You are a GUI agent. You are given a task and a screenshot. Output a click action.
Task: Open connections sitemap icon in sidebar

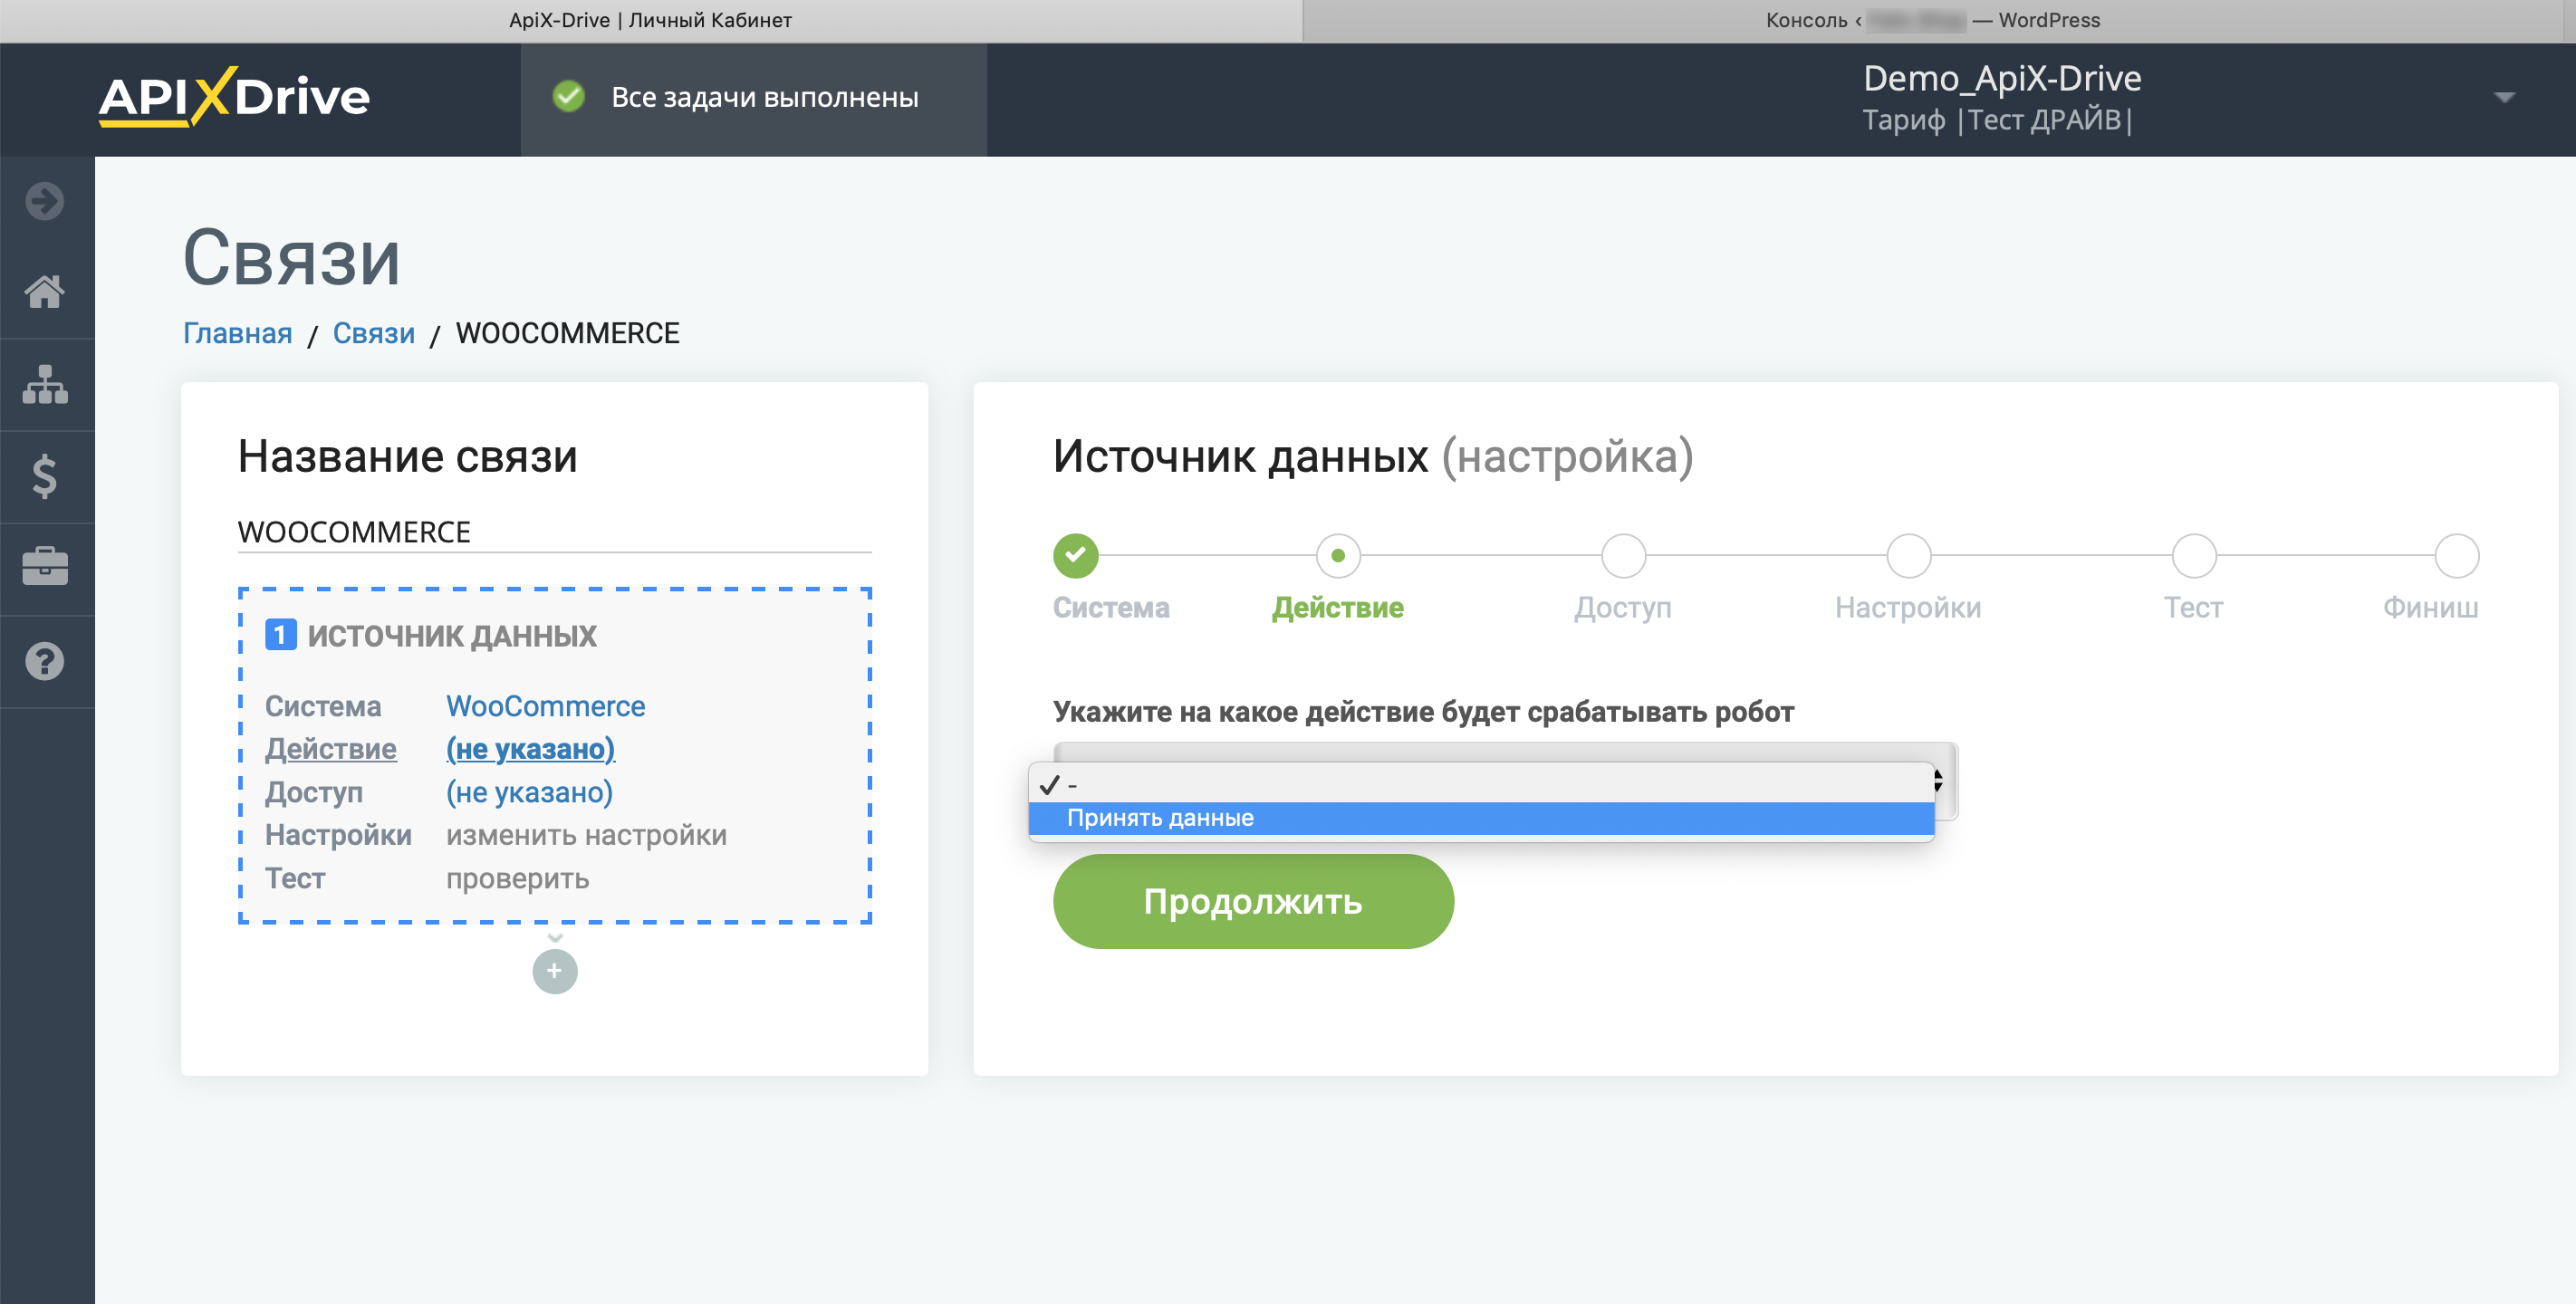click(x=45, y=385)
